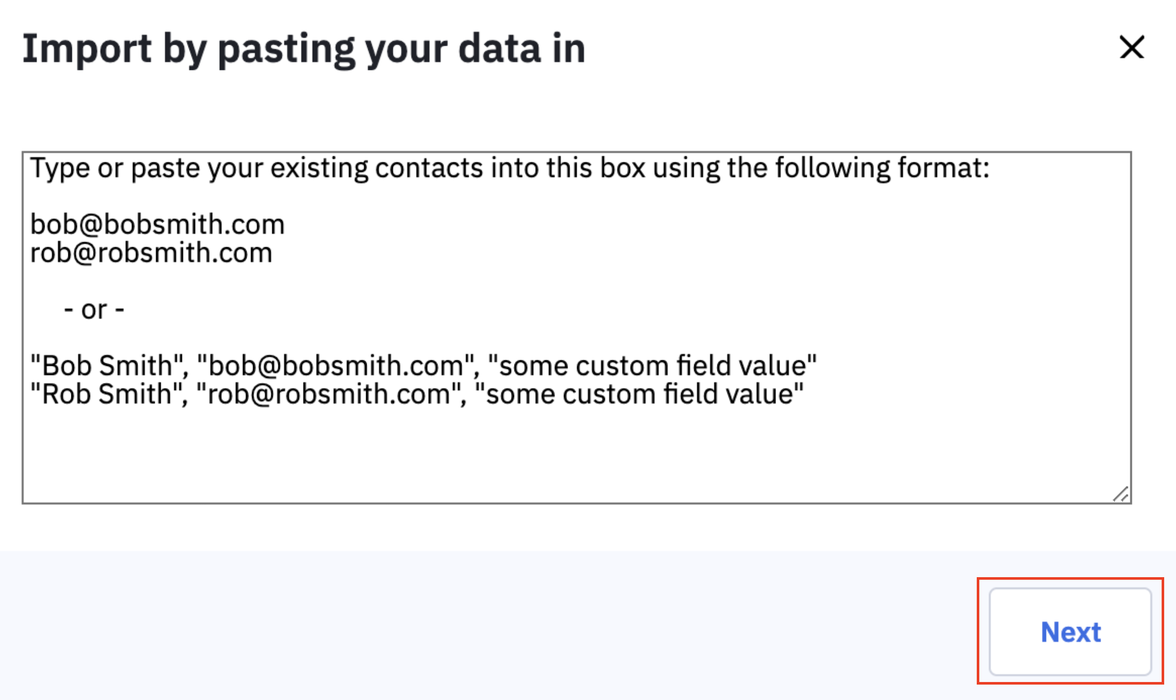Proceed to the next import step
1176x700 pixels.
1070,632
